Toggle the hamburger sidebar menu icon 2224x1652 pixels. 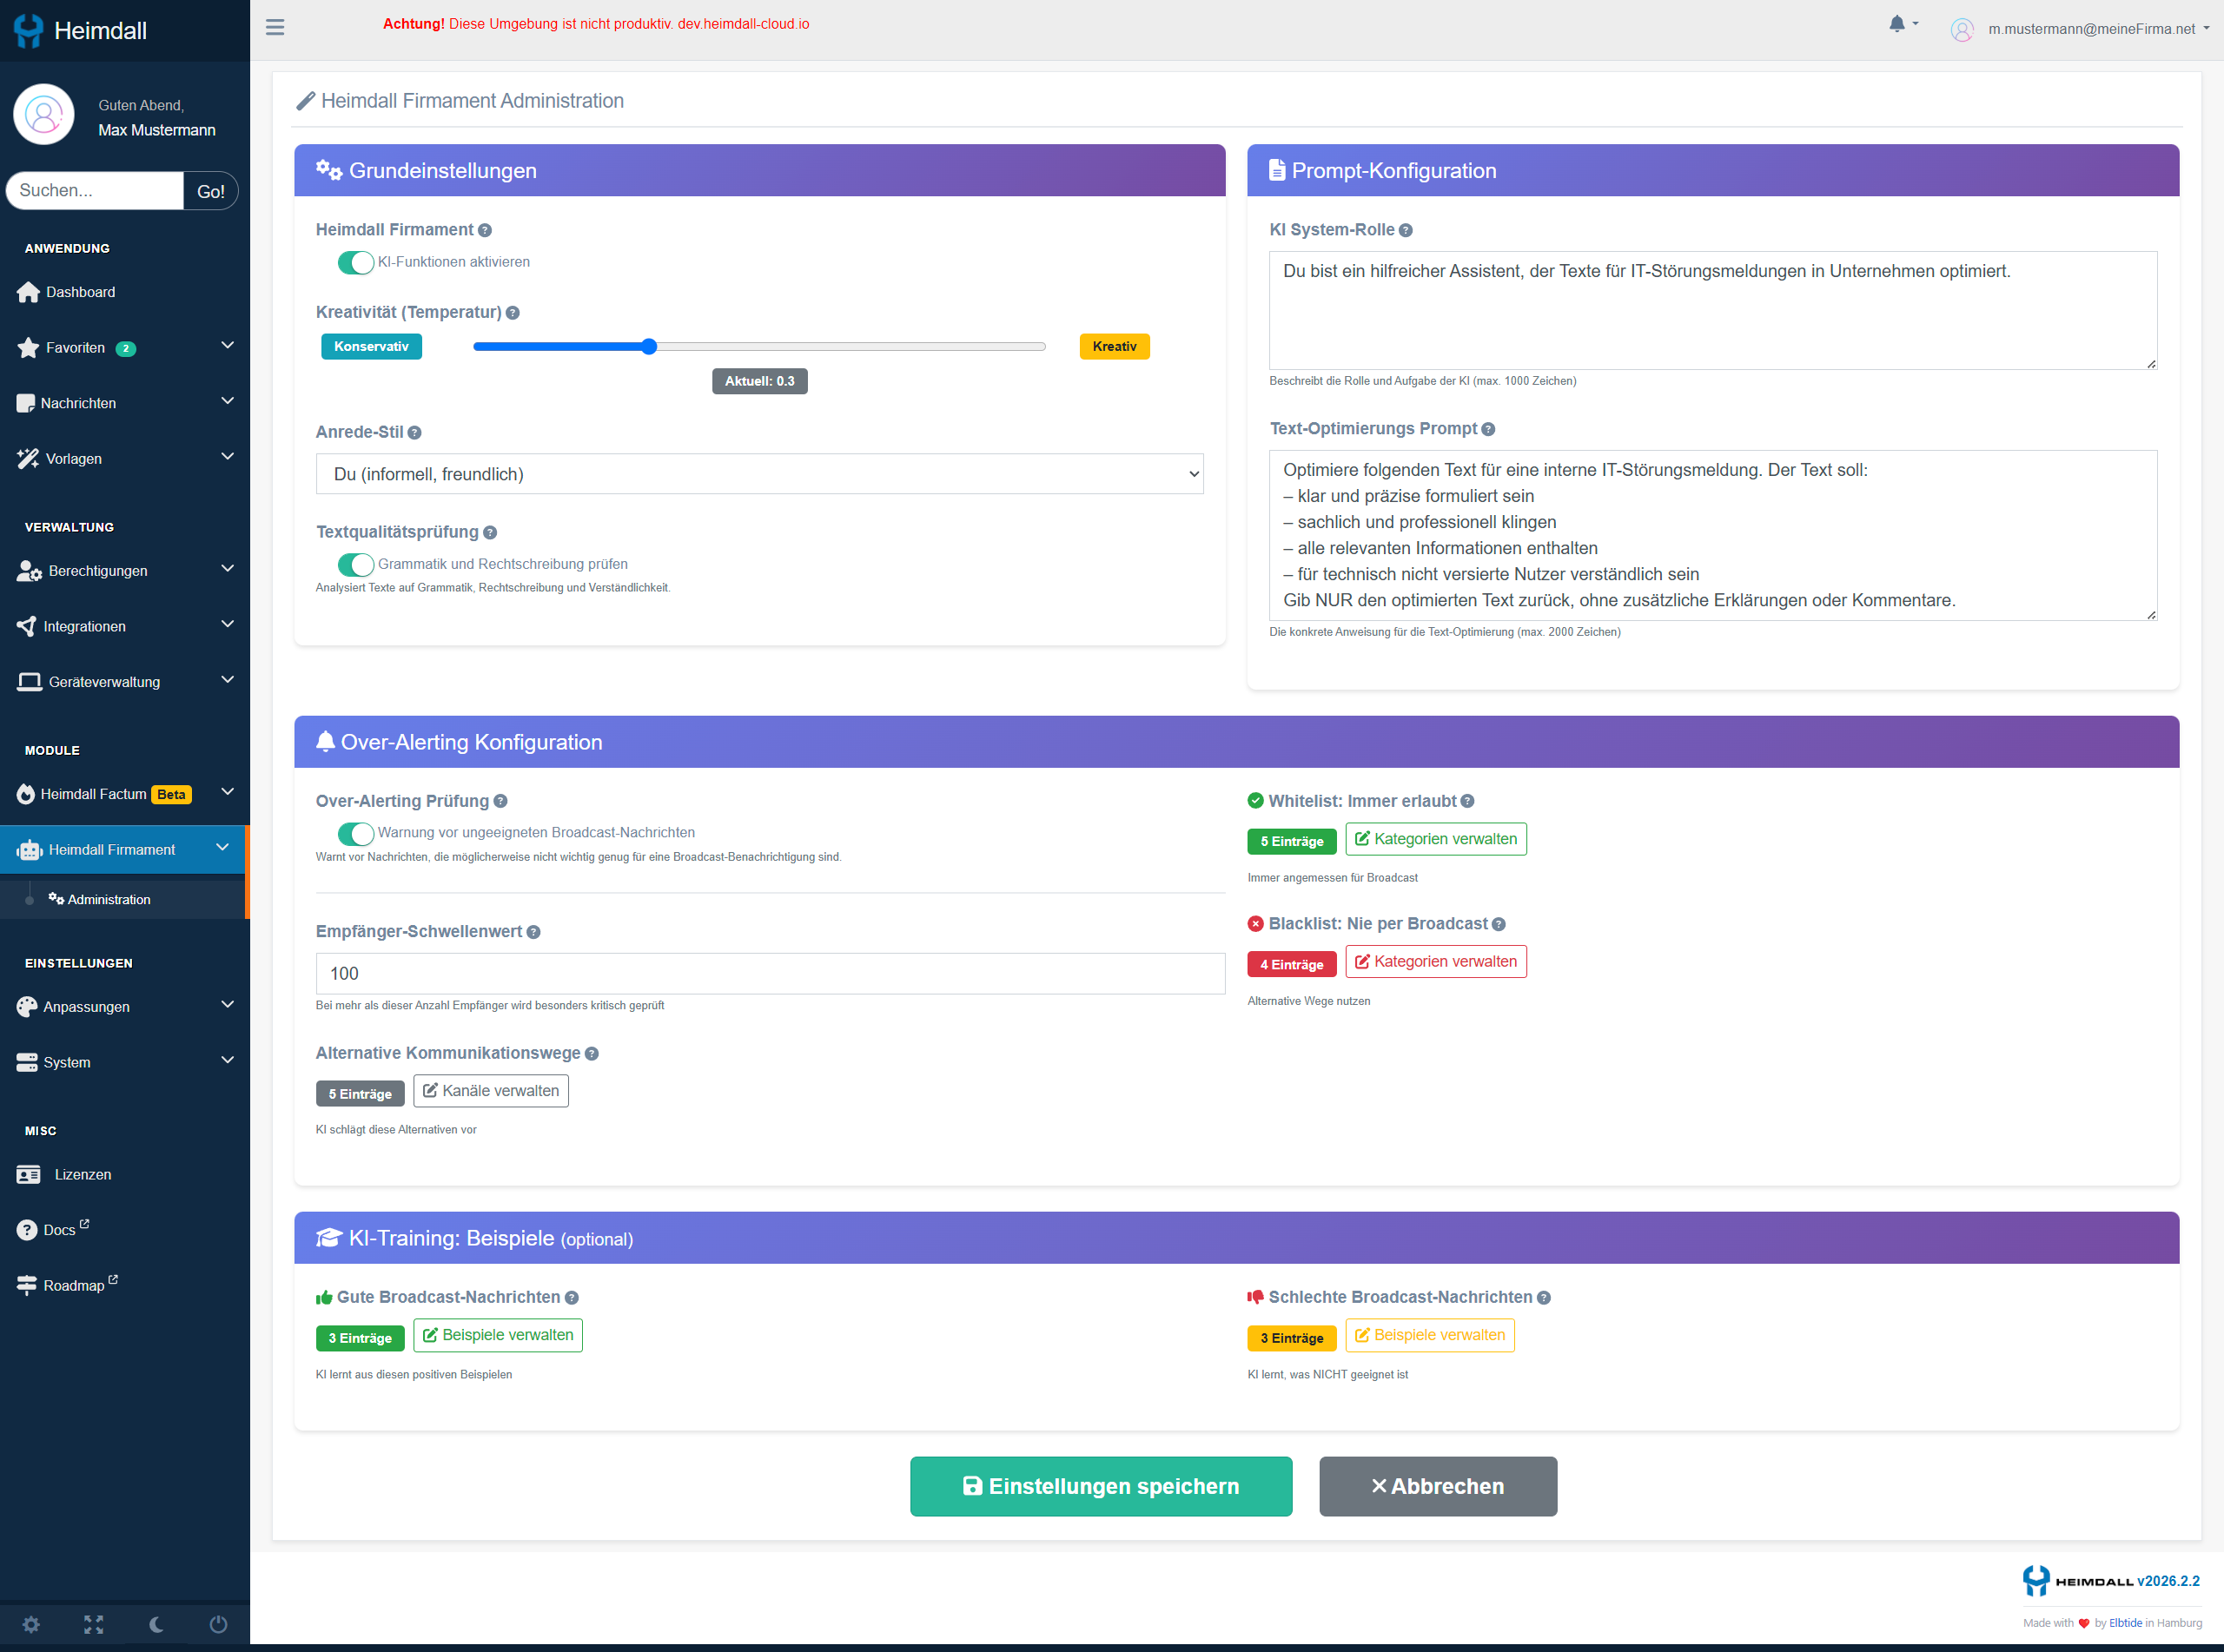point(275,27)
